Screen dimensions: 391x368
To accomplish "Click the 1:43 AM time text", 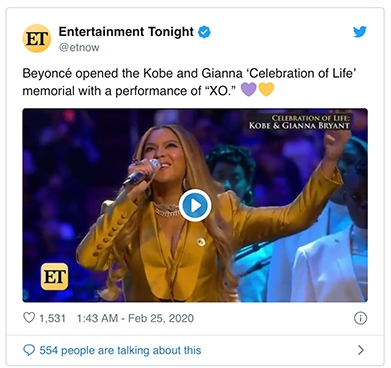I will point(97,318).
